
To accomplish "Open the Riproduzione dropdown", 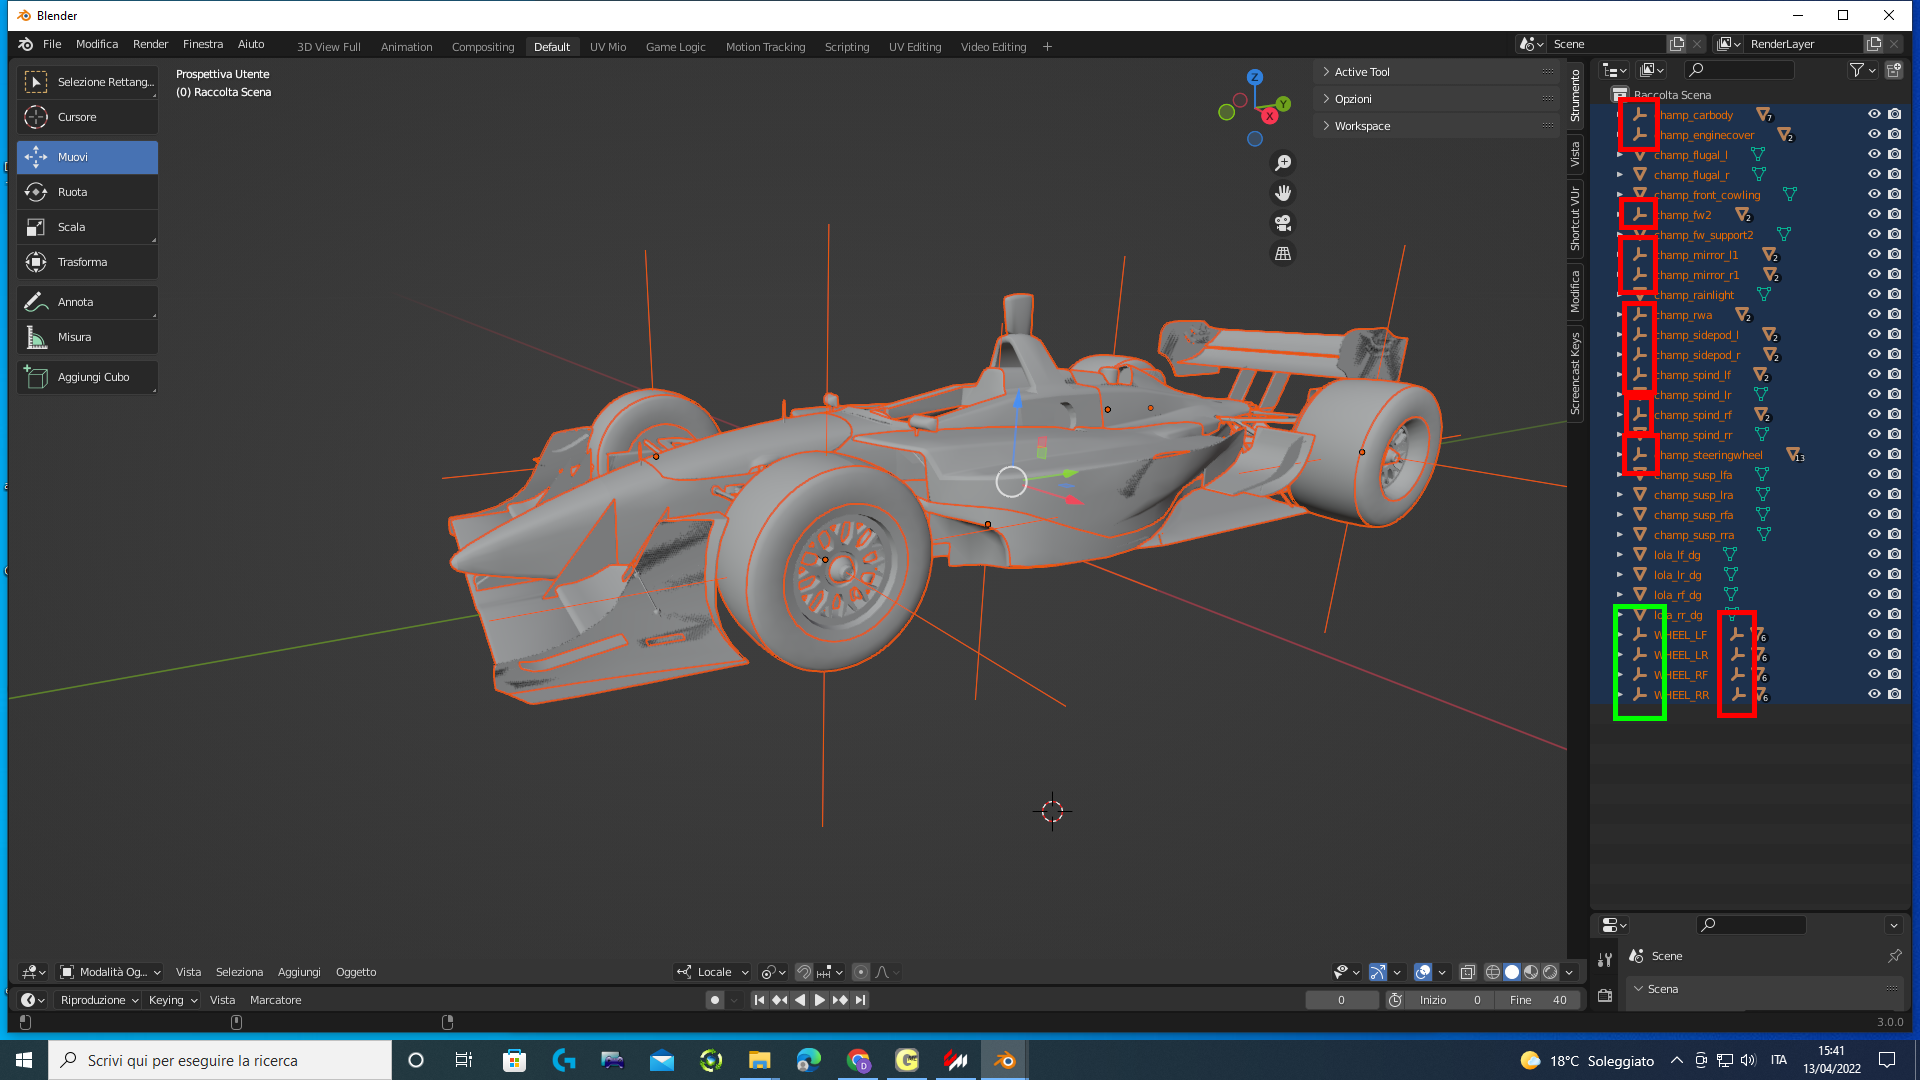I will 98,1000.
